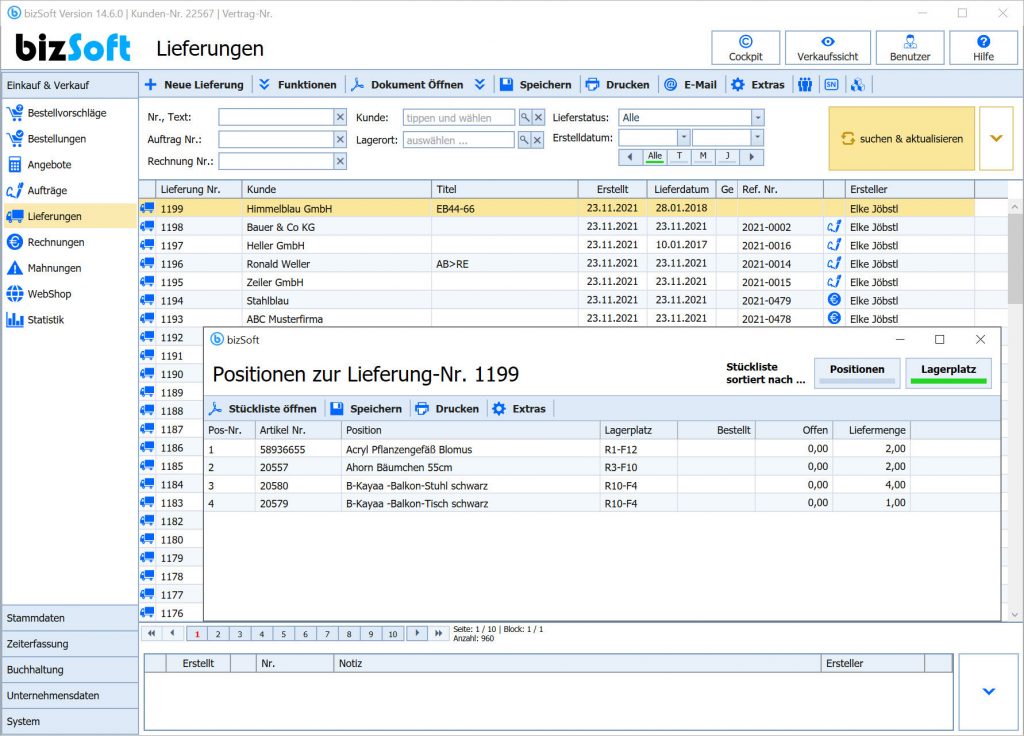1024x736 pixels.
Task: Step to the previous date period
Action: (630, 157)
